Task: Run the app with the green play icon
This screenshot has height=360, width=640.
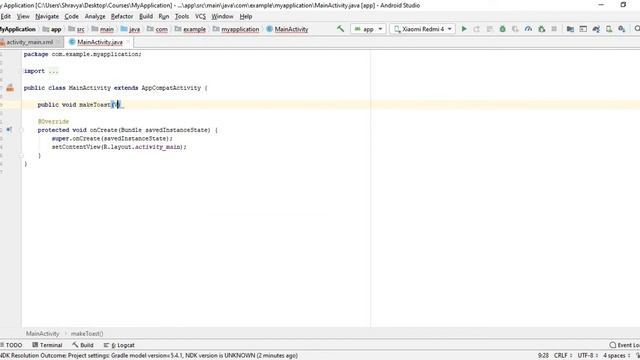Action: [x=464, y=29]
